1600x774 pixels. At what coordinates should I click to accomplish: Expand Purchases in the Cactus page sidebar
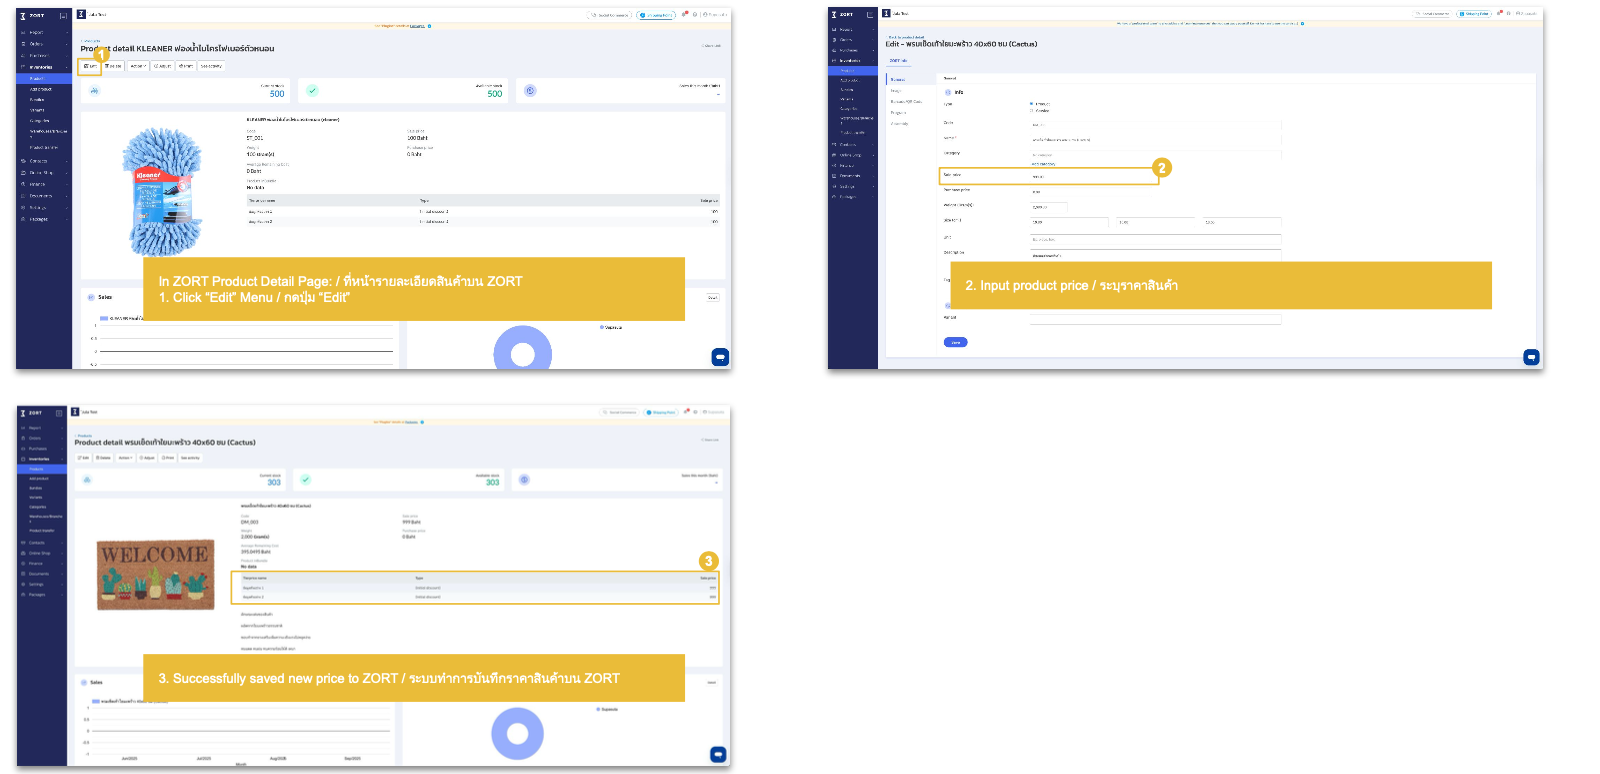[x=43, y=448]
